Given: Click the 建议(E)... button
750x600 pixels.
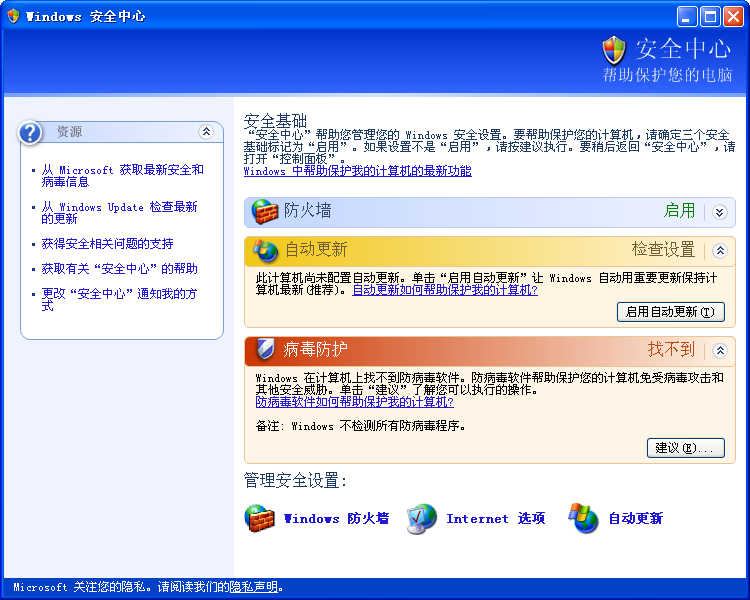Looking at the screenshot, I should 685,448.
